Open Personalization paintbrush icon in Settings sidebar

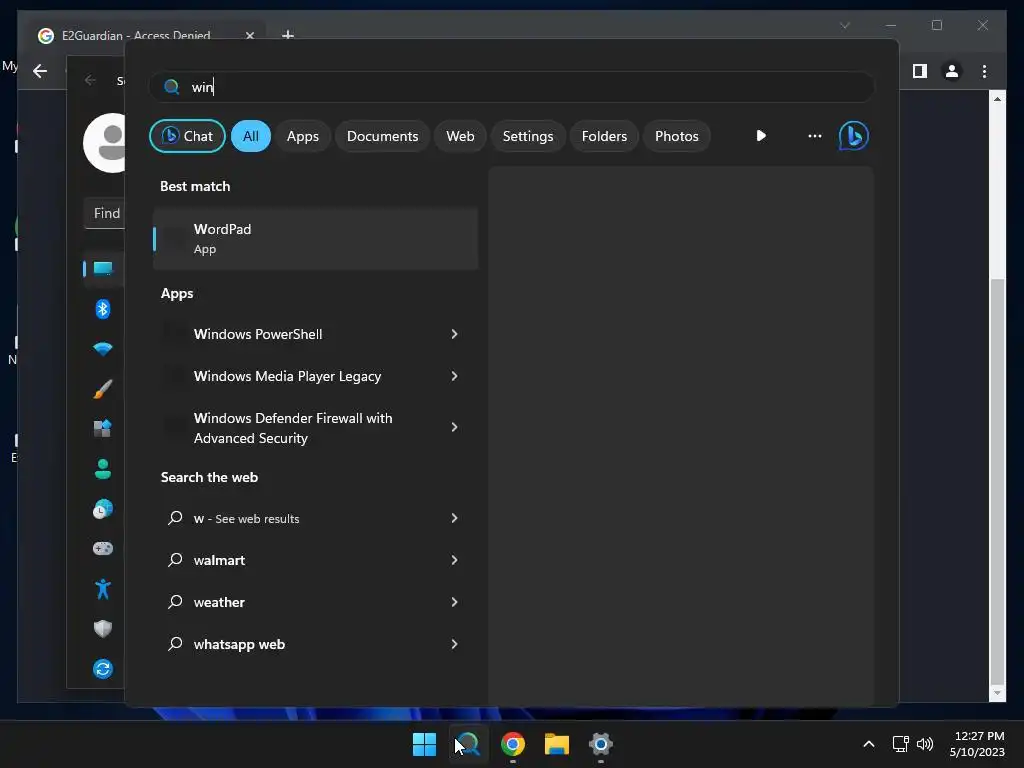click(103, 389)
